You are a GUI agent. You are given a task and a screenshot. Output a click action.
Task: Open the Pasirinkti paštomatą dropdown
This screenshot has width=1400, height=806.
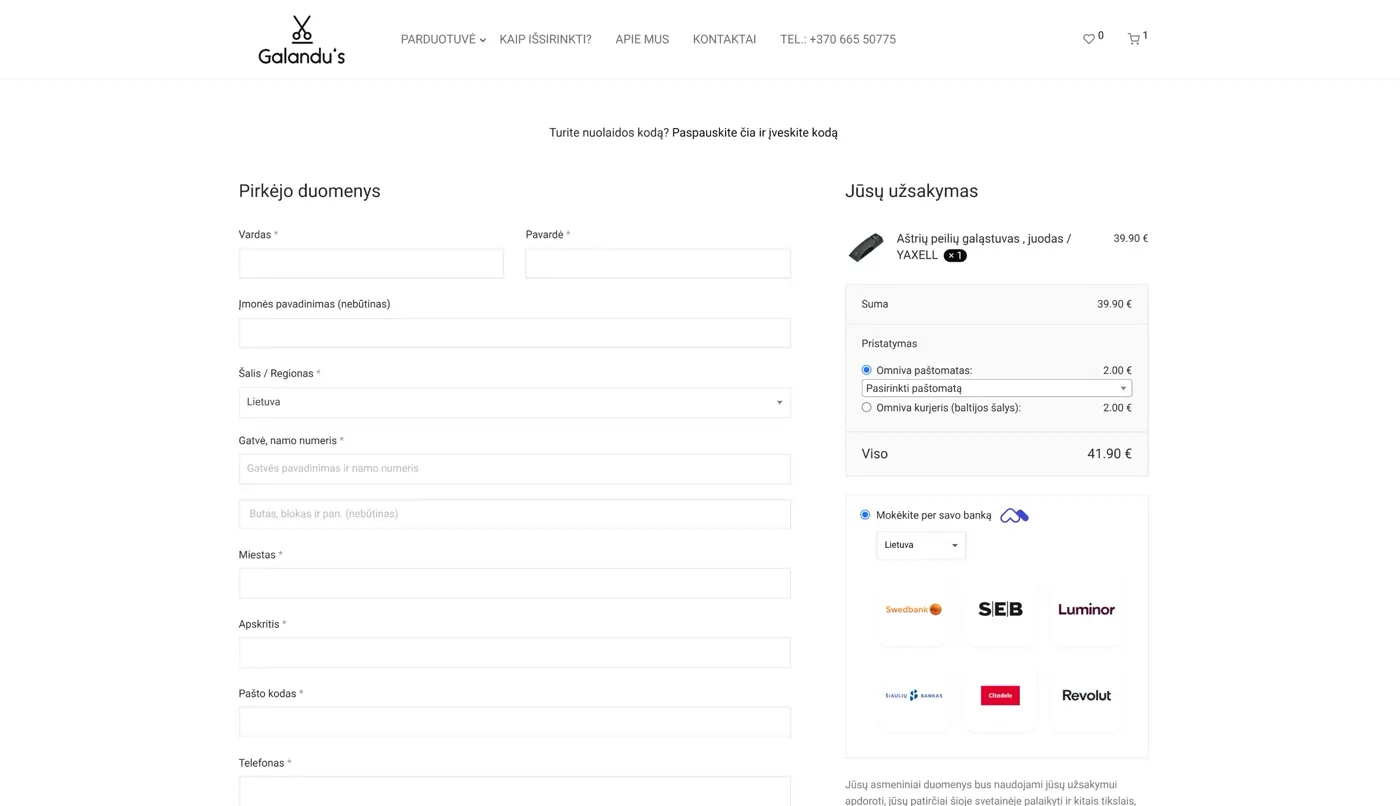pyautogui.click(x=996, y=388)
